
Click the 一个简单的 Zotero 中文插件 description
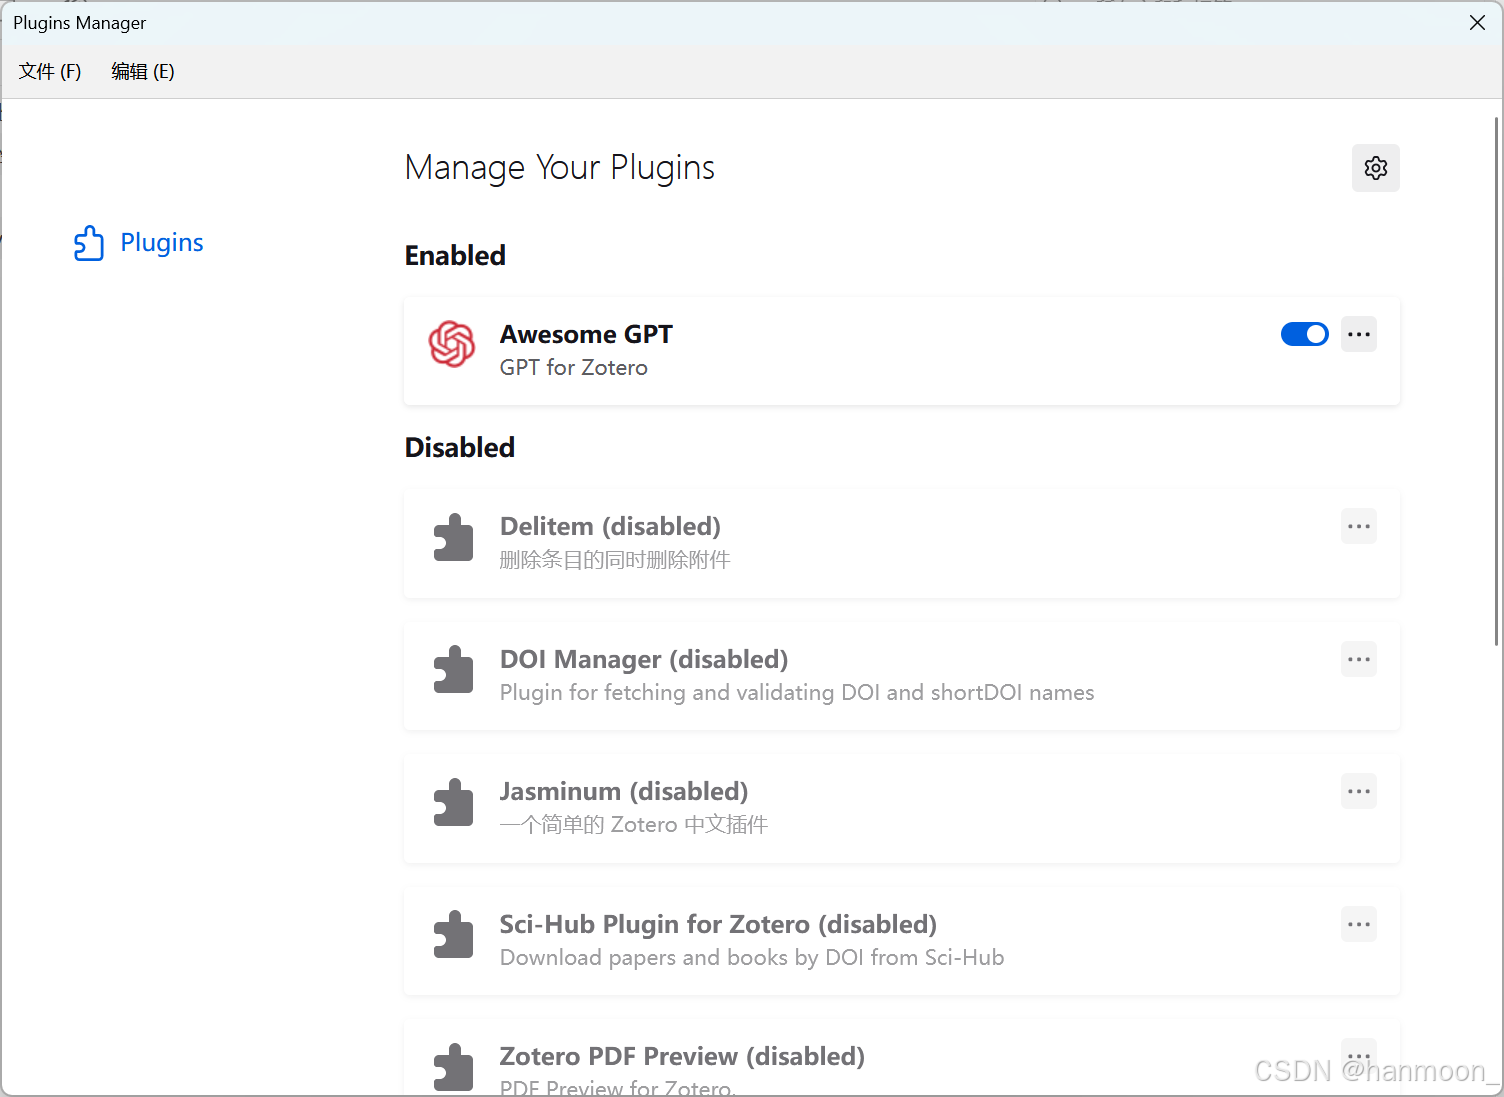634,825
